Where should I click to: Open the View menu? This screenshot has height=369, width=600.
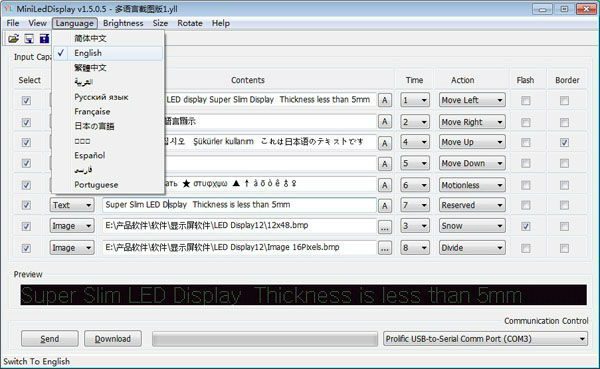[x=37, y=23]
